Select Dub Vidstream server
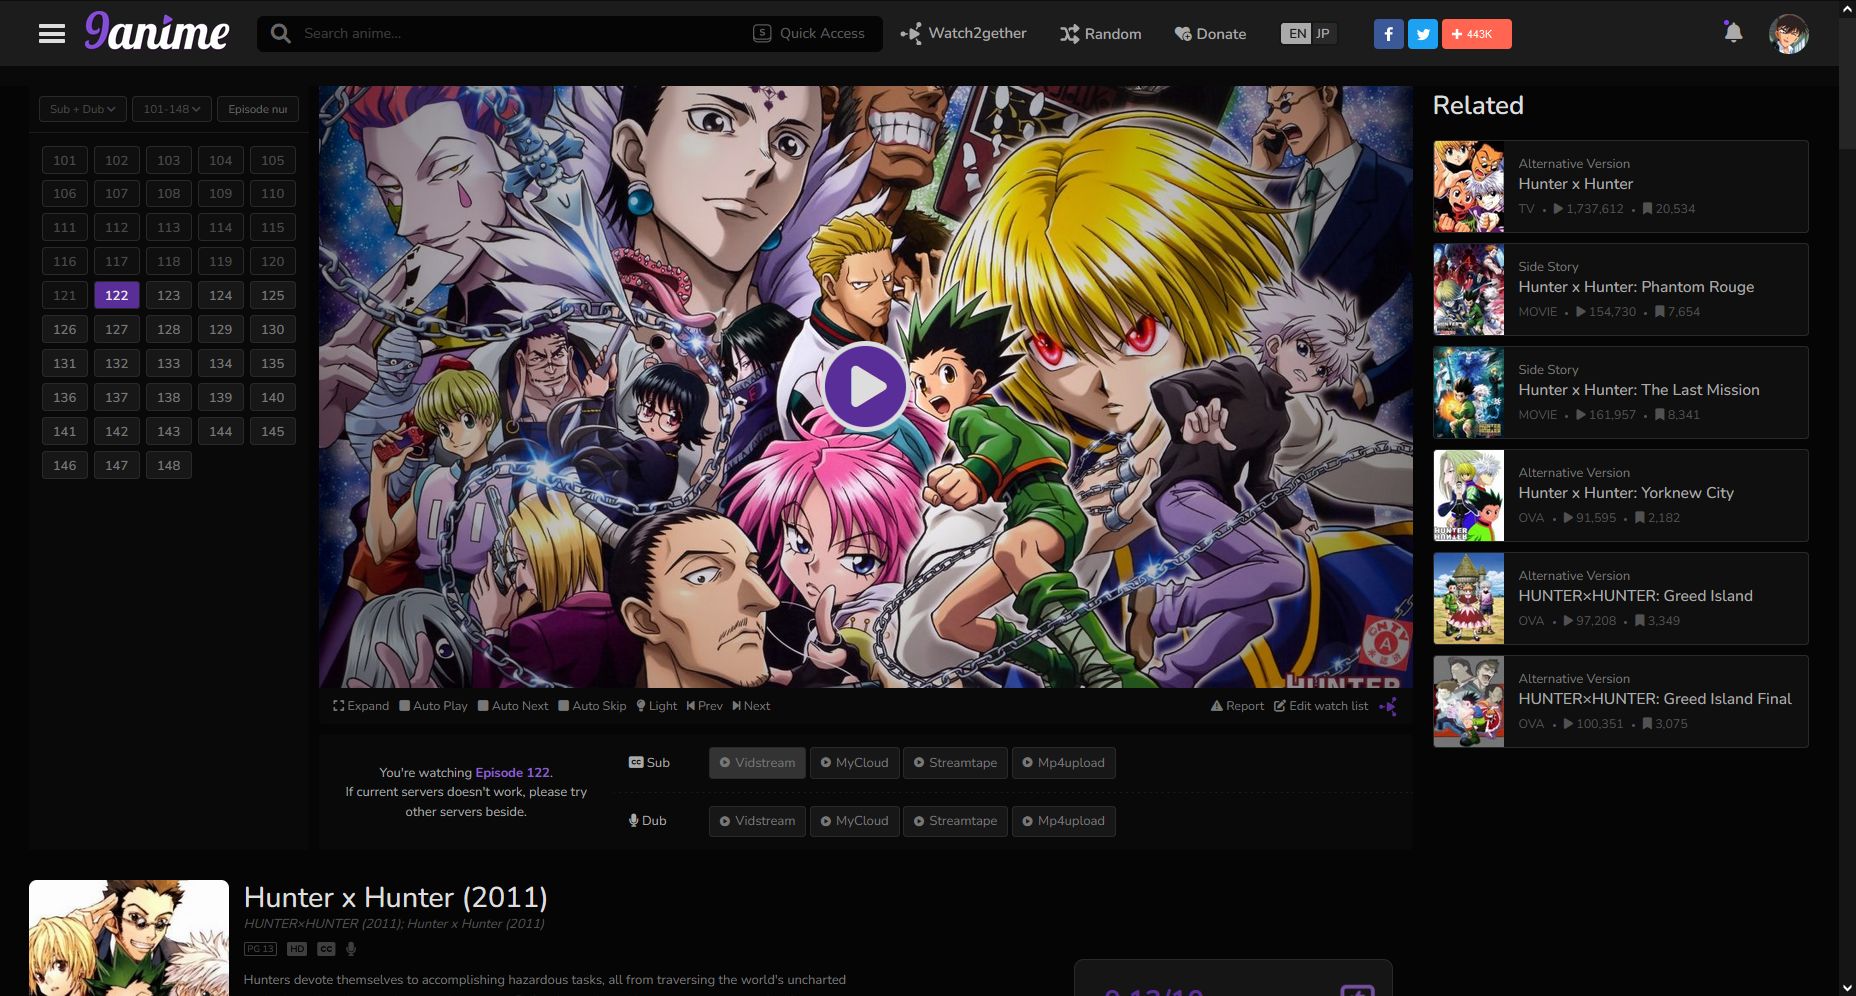 [x=757, y=821]
